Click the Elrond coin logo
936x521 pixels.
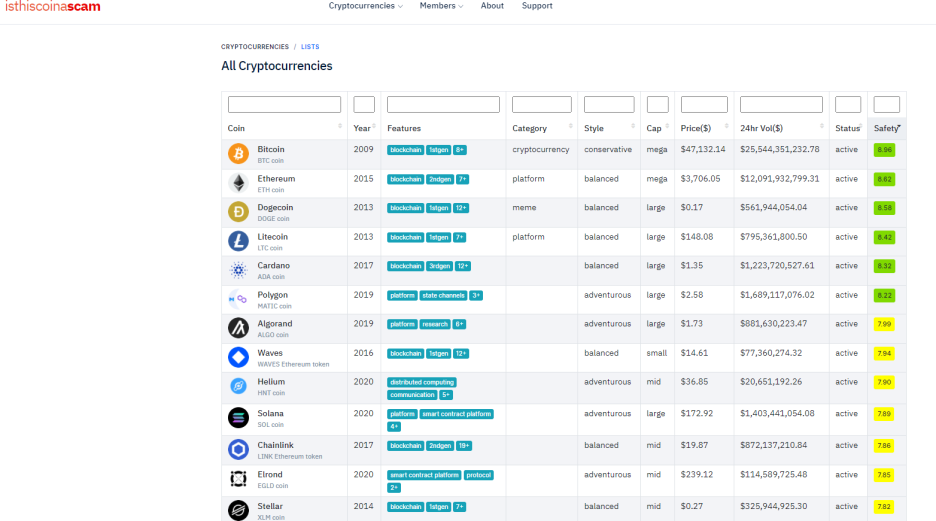[238, 479]
